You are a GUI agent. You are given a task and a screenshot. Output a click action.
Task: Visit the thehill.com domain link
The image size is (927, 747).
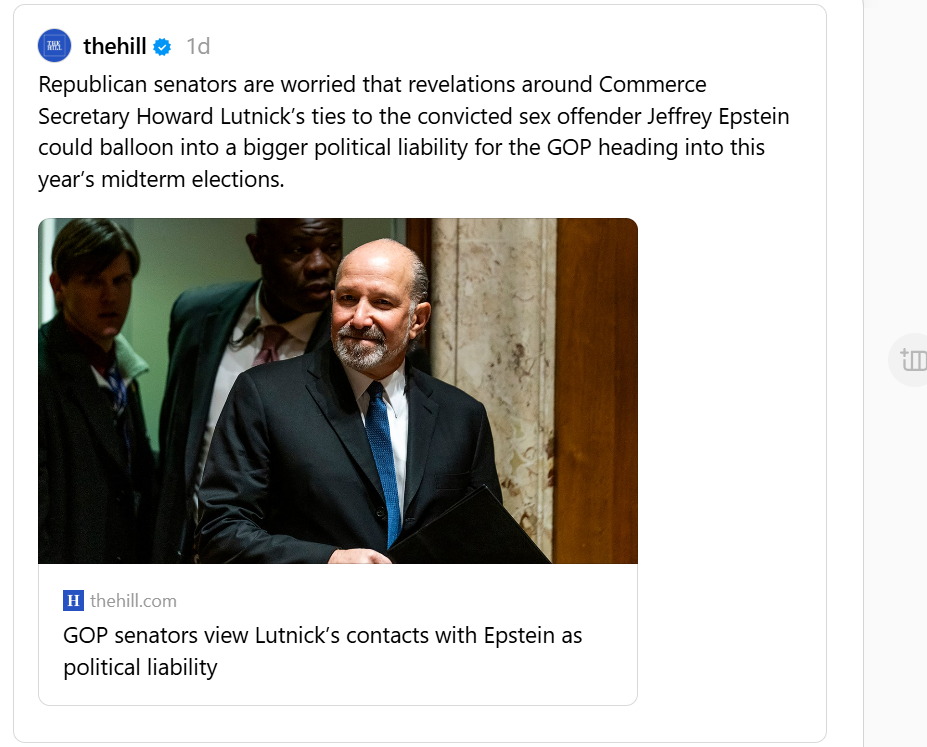point(133,600)
